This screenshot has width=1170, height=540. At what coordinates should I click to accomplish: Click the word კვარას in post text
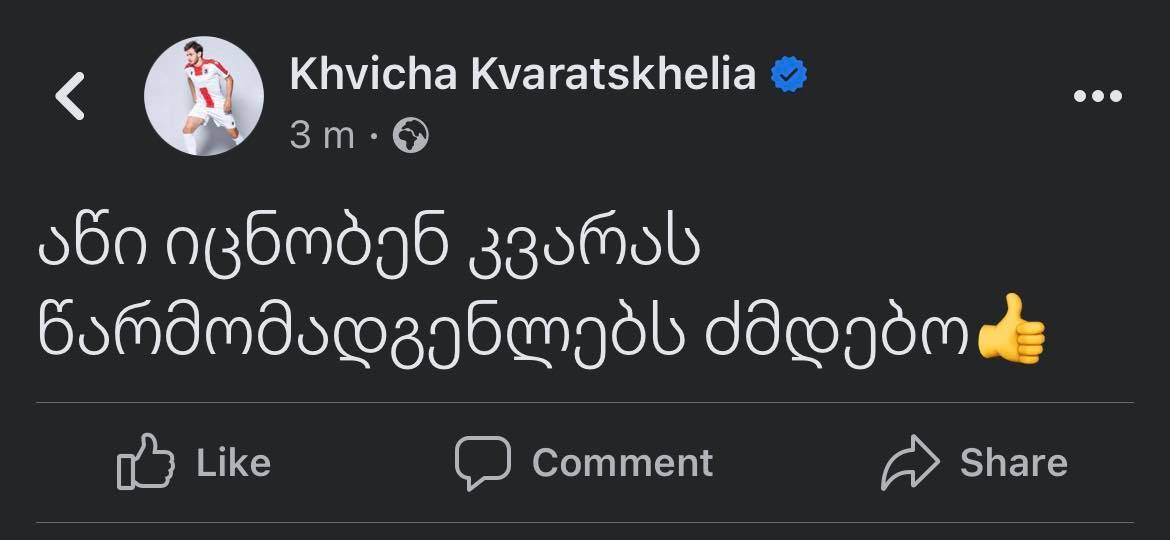pyautogui.click(x=583, y=247)
